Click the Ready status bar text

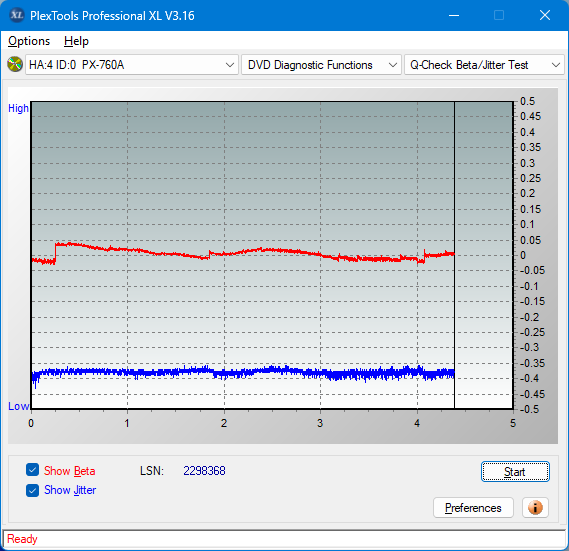tap(22, 539)
